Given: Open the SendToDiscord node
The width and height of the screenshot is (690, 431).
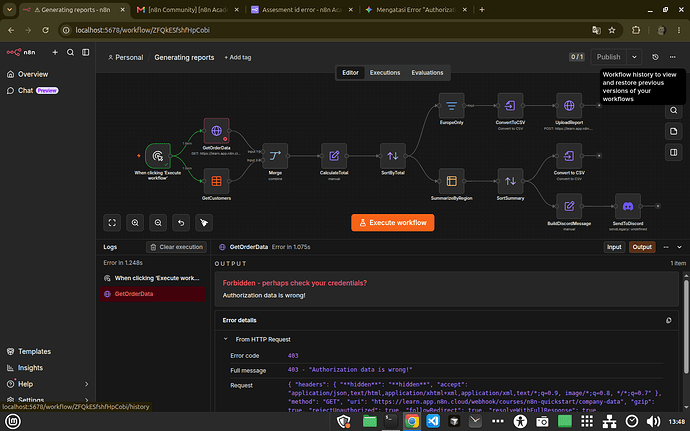Looking at the screenshot, I should (628, 206).
